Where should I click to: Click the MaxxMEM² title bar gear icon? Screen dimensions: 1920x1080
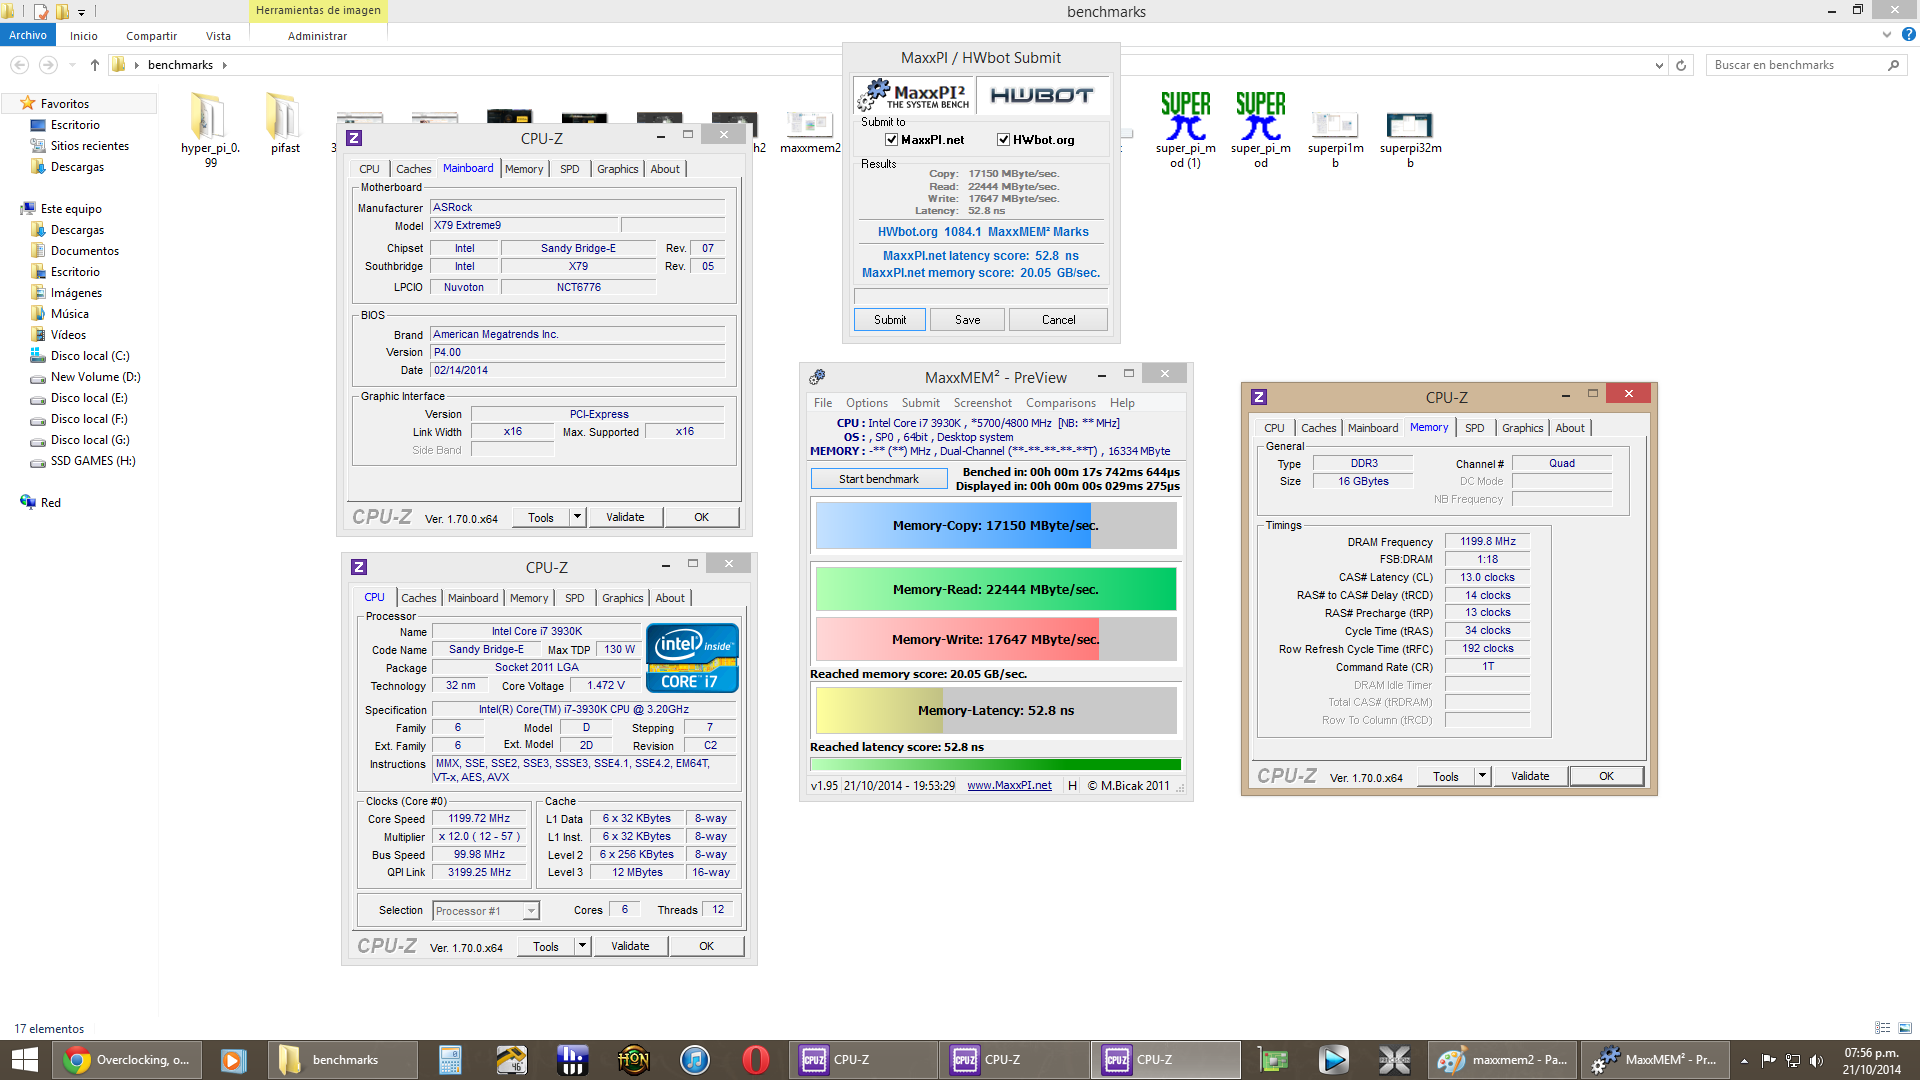817,377
